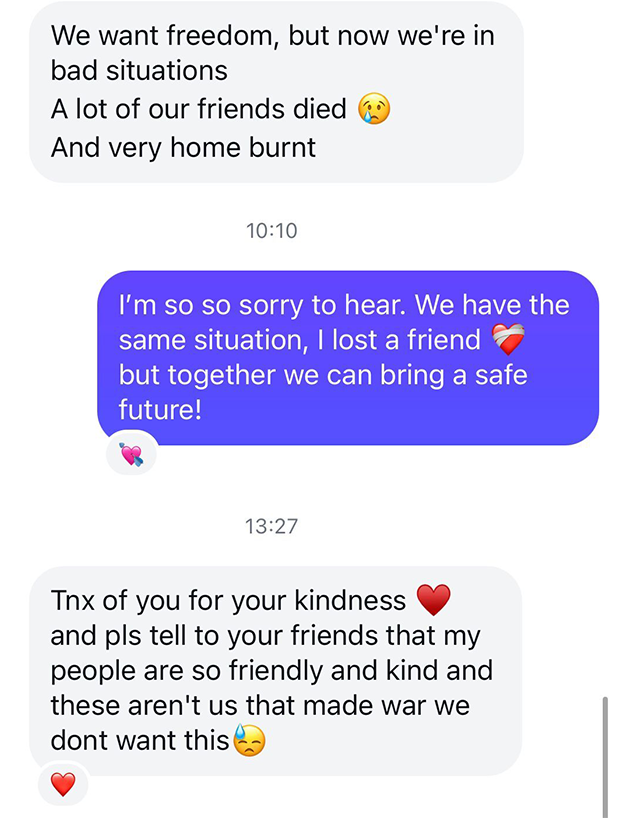Click the mending heart emoji in purple message
634x818 pixels.
[x=508, y=339]
